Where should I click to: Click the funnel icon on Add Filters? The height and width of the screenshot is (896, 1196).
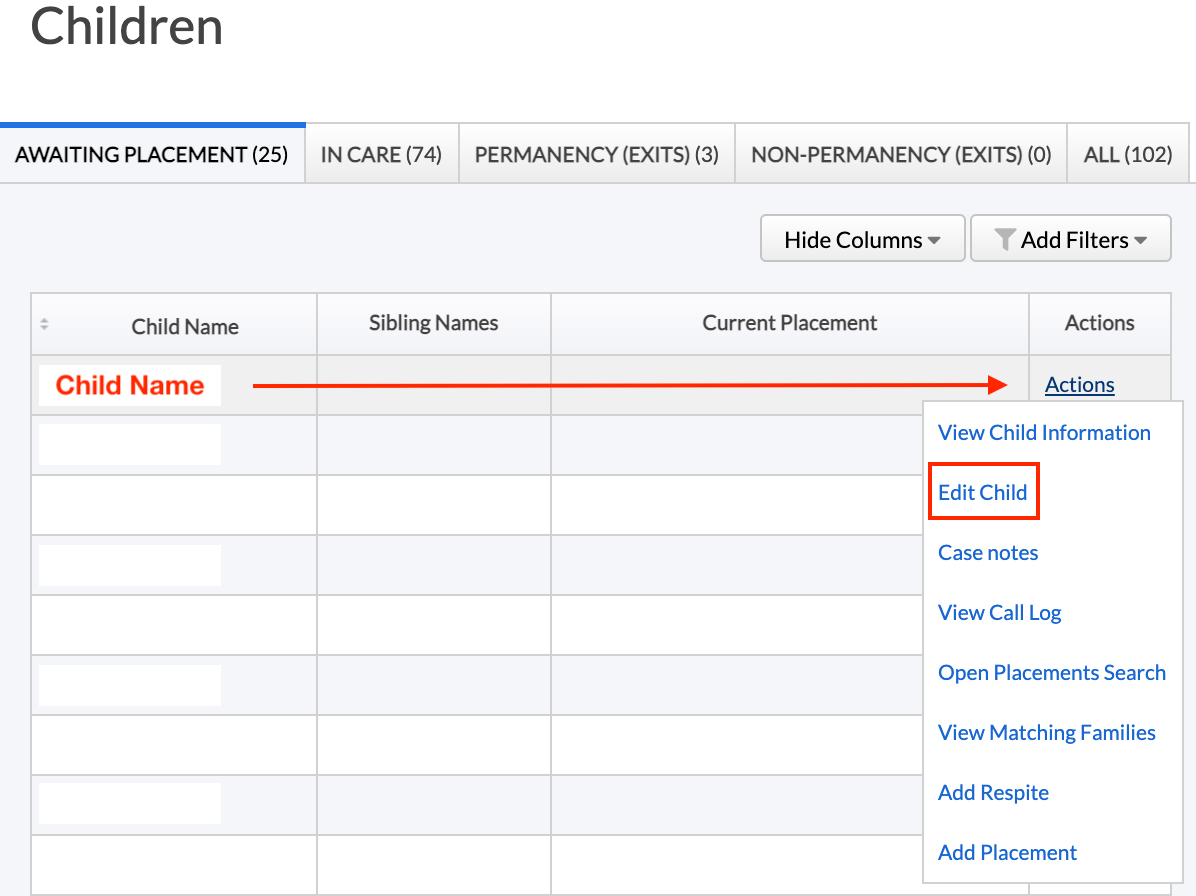point(1005,240)
